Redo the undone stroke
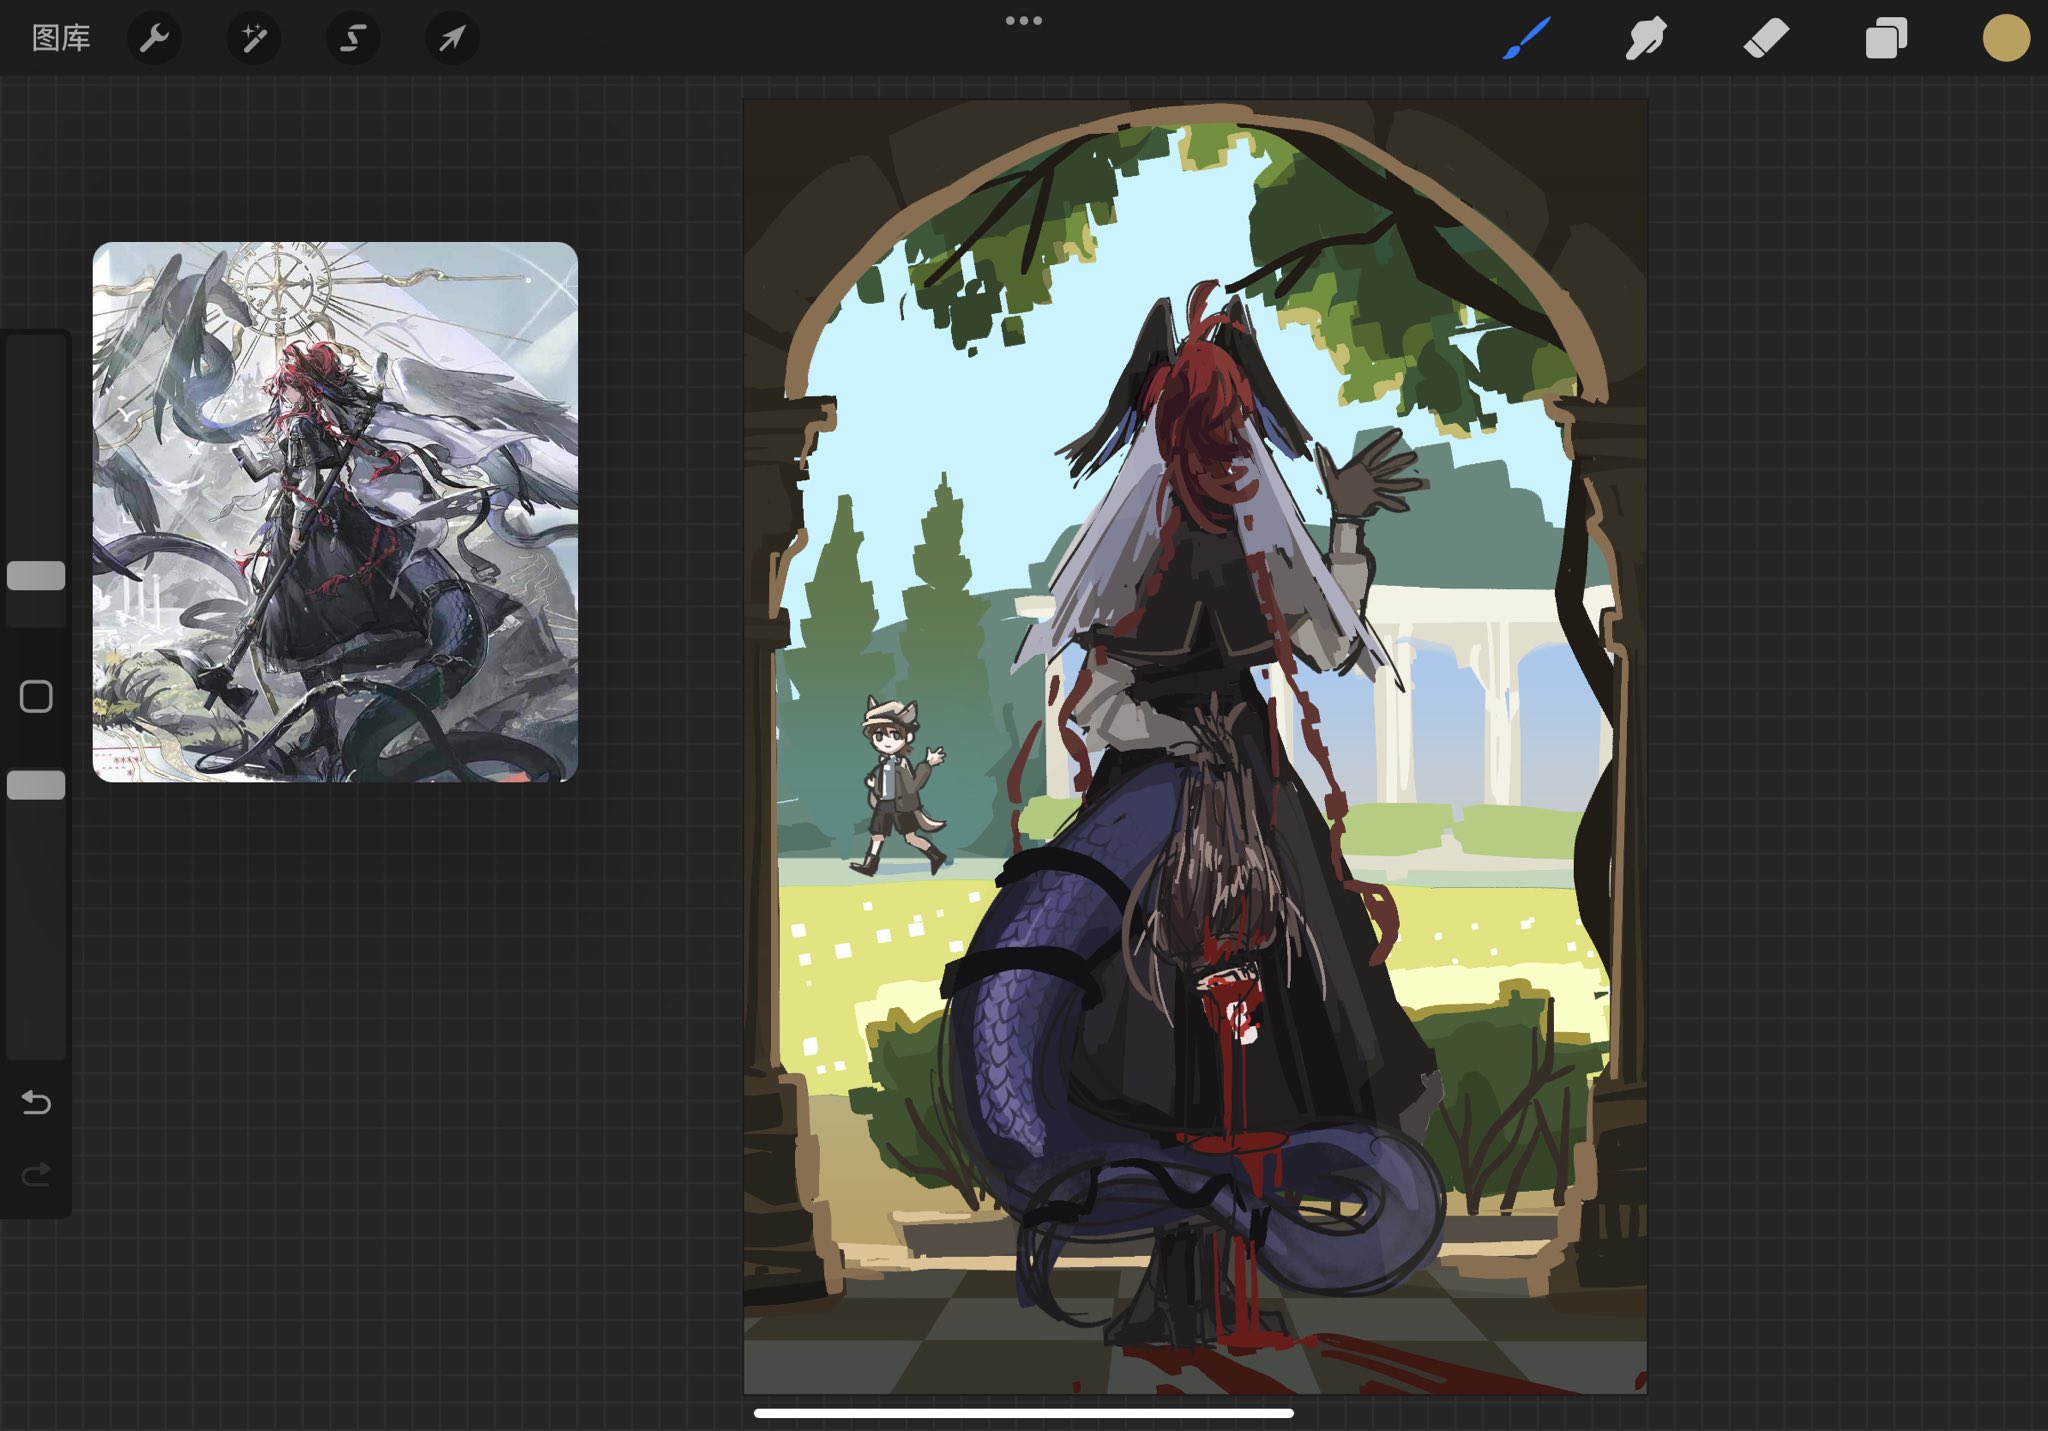The image size is (2048, 1431). coord(36,1174)
